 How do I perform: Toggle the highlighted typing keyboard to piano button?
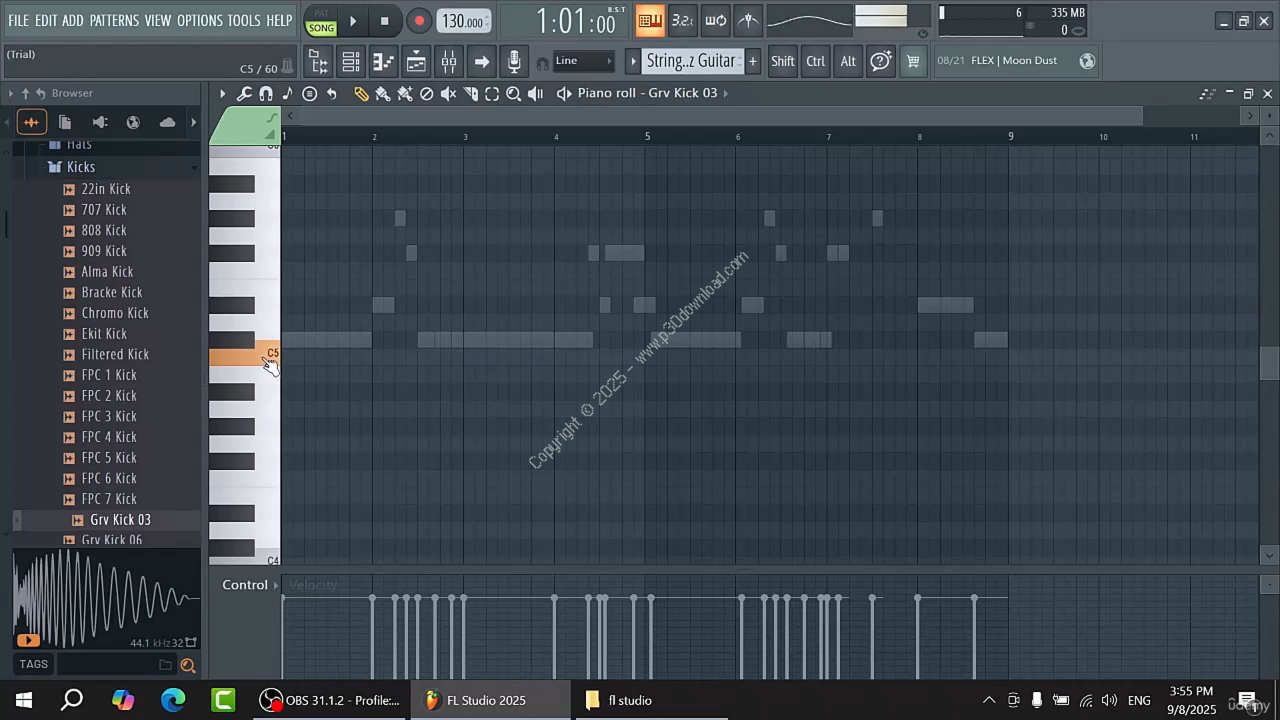[x=650, y=20]
